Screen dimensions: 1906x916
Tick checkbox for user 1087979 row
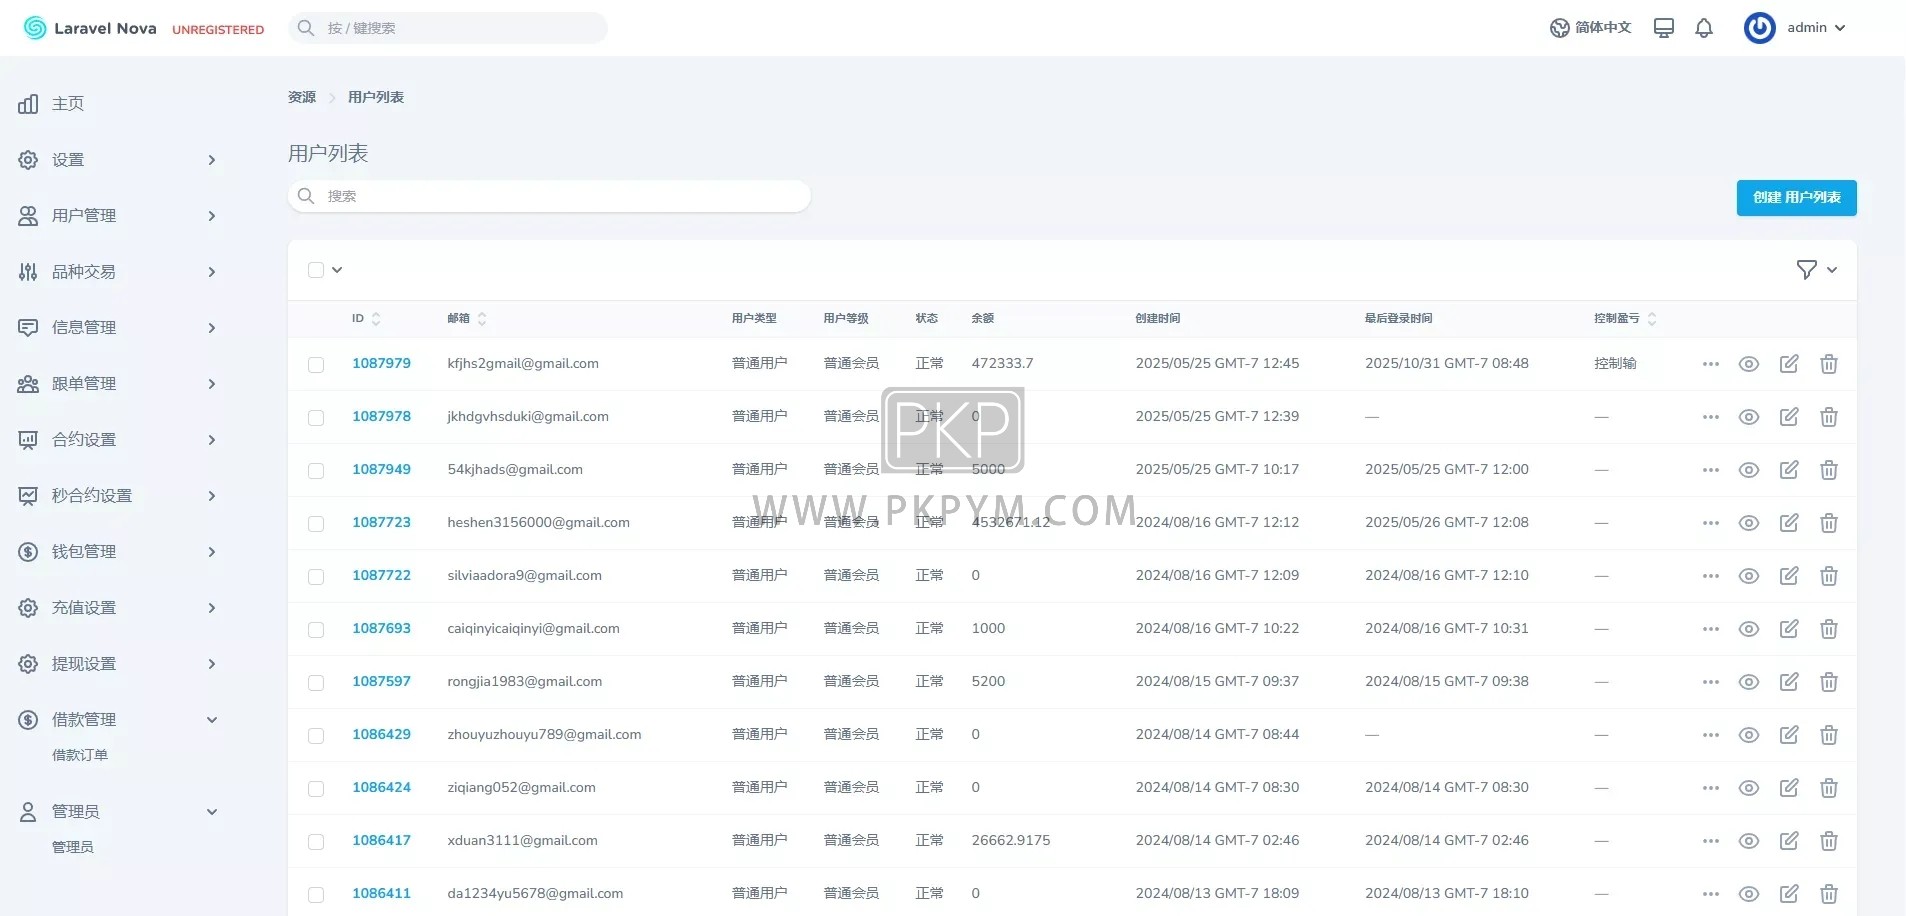coord(316,365)
